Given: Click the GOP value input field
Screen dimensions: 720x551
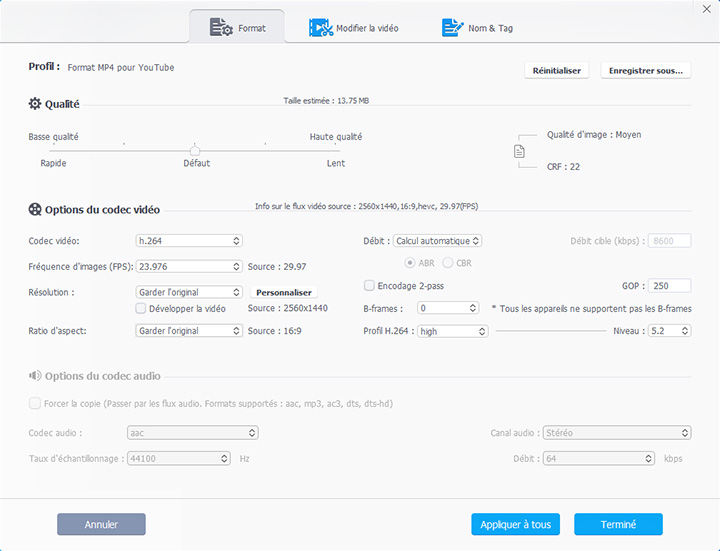Looking at the screenshot, I should 669,285.
